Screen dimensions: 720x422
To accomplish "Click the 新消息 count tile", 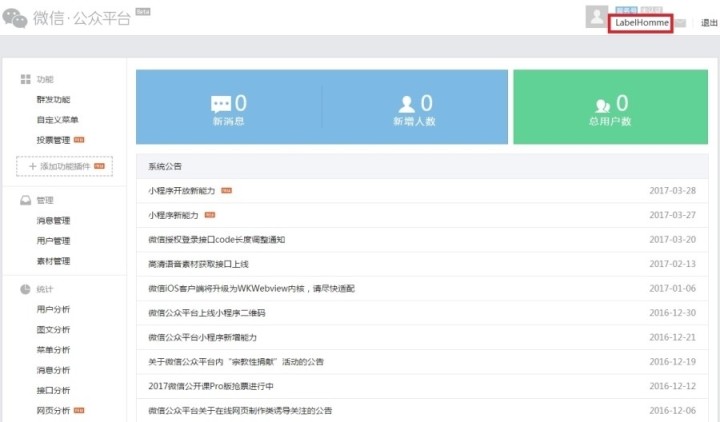I will click(229, 107).
